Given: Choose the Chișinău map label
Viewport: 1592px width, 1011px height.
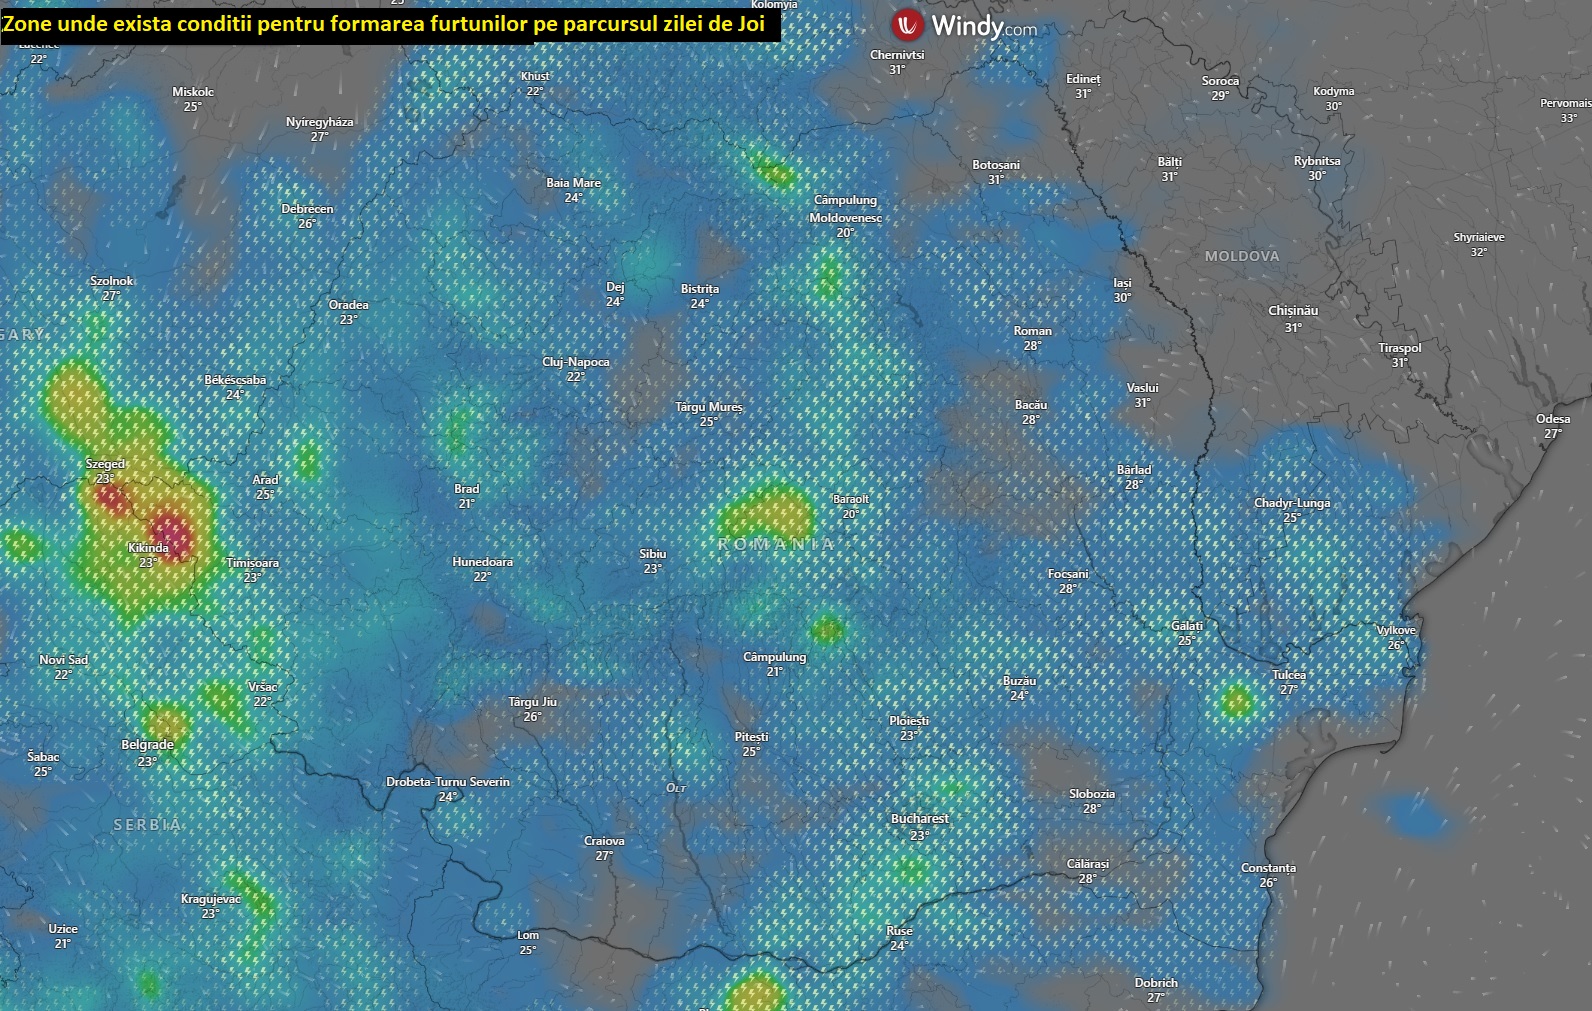Looking at the screenshot, I should tap(1293, 311).
